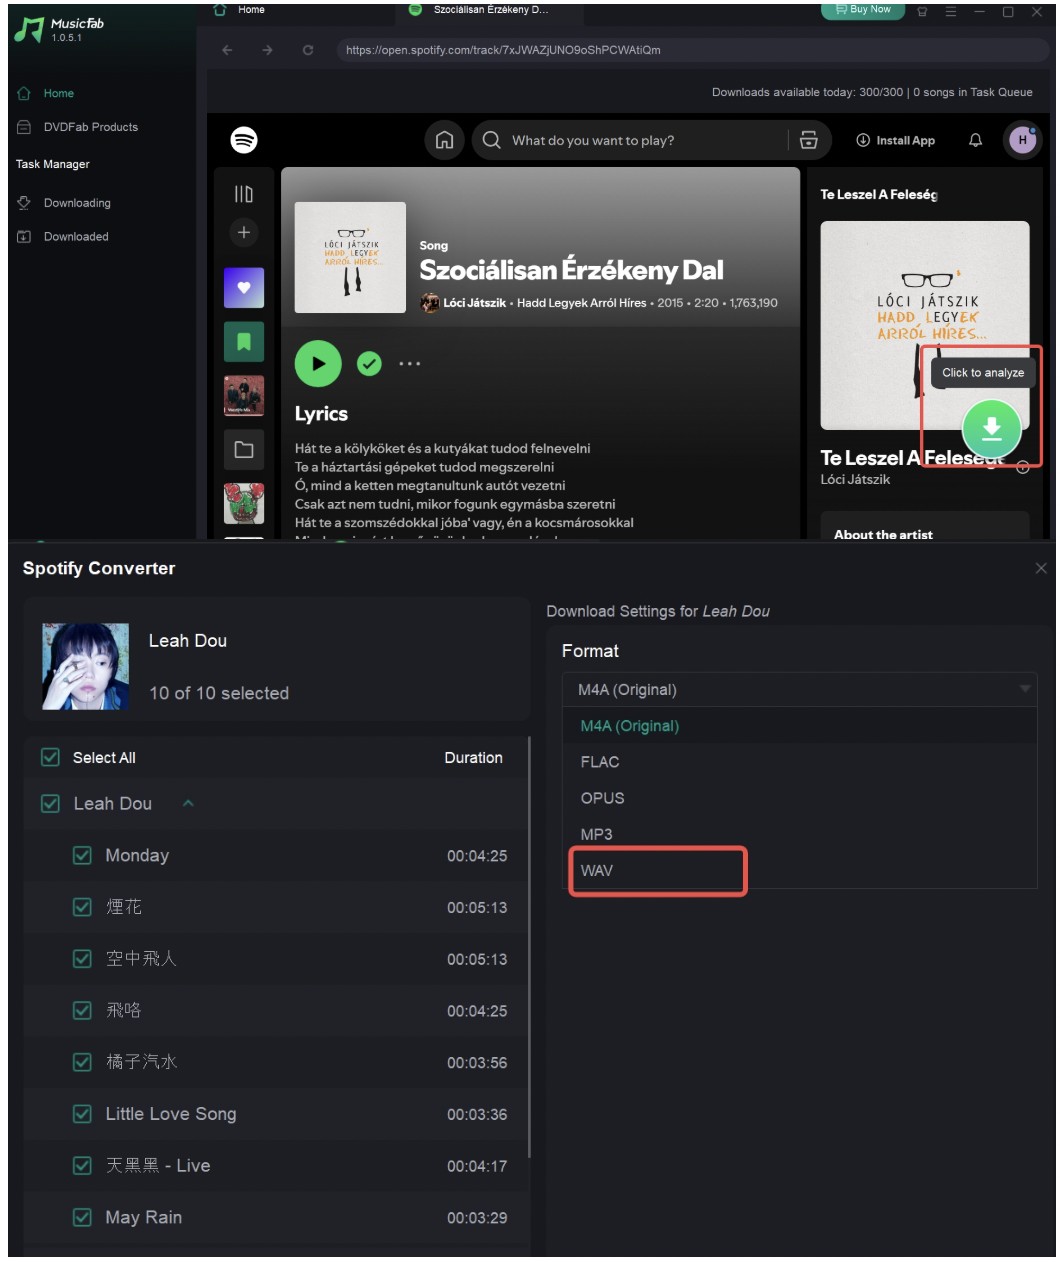Open Spotify notifications bell icon
Viewport: 1060px width, 1262px height.
[x=975, y=140]
